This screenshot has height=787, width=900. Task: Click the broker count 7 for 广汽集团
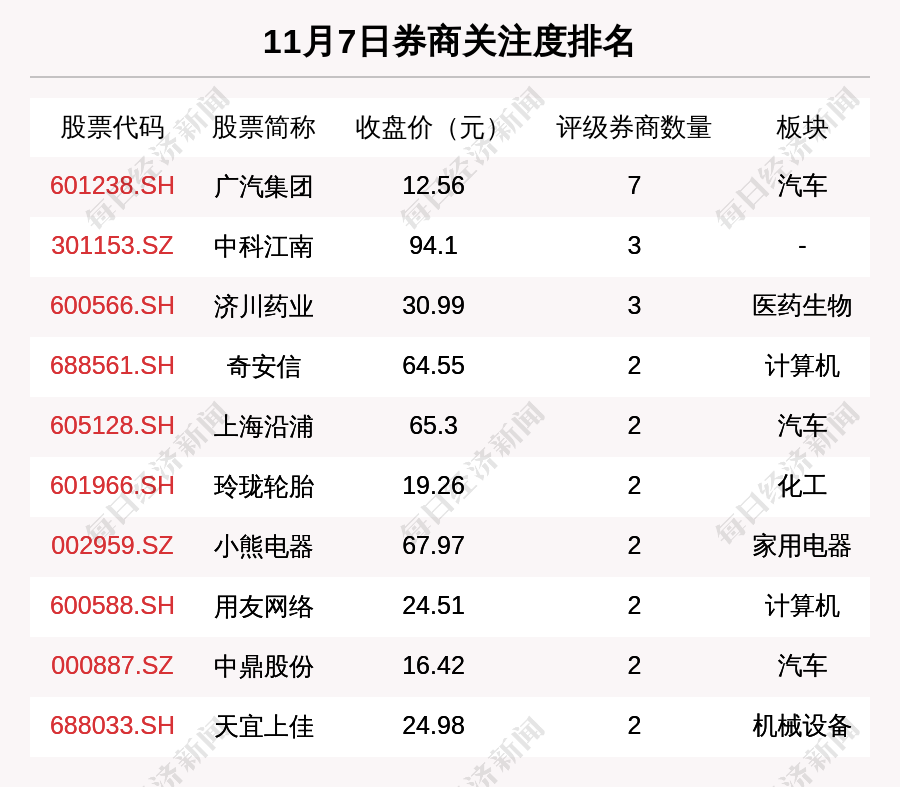[x=634, y=186]
